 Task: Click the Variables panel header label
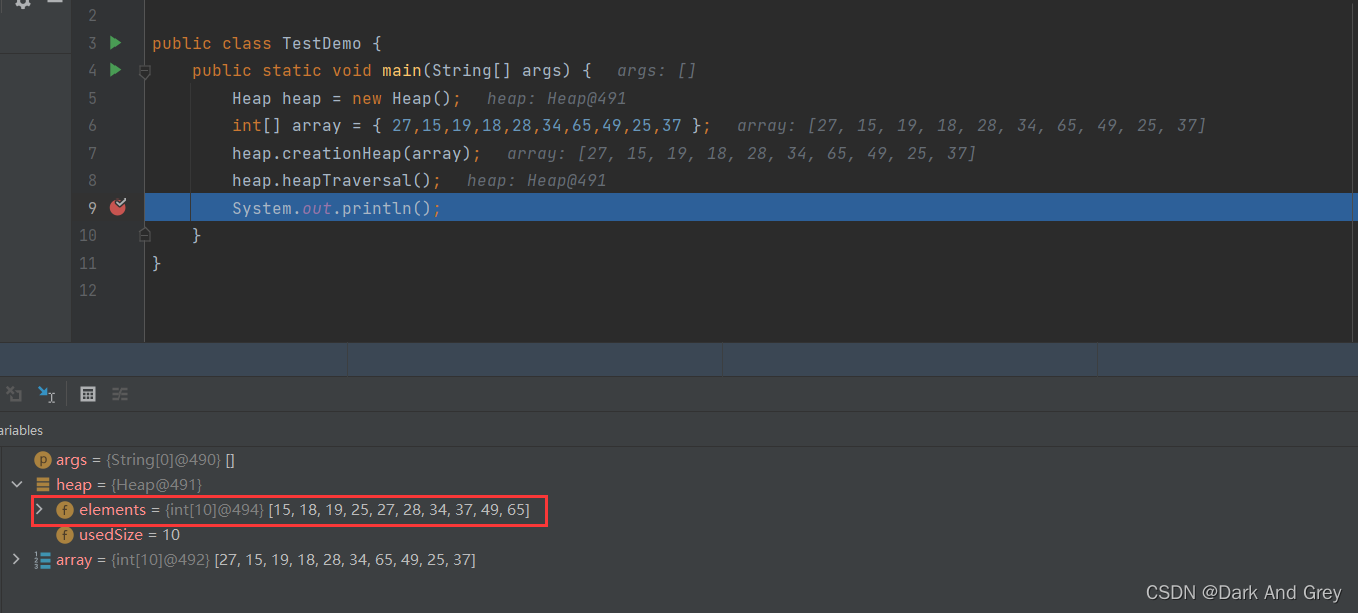(x=21, y=430)
